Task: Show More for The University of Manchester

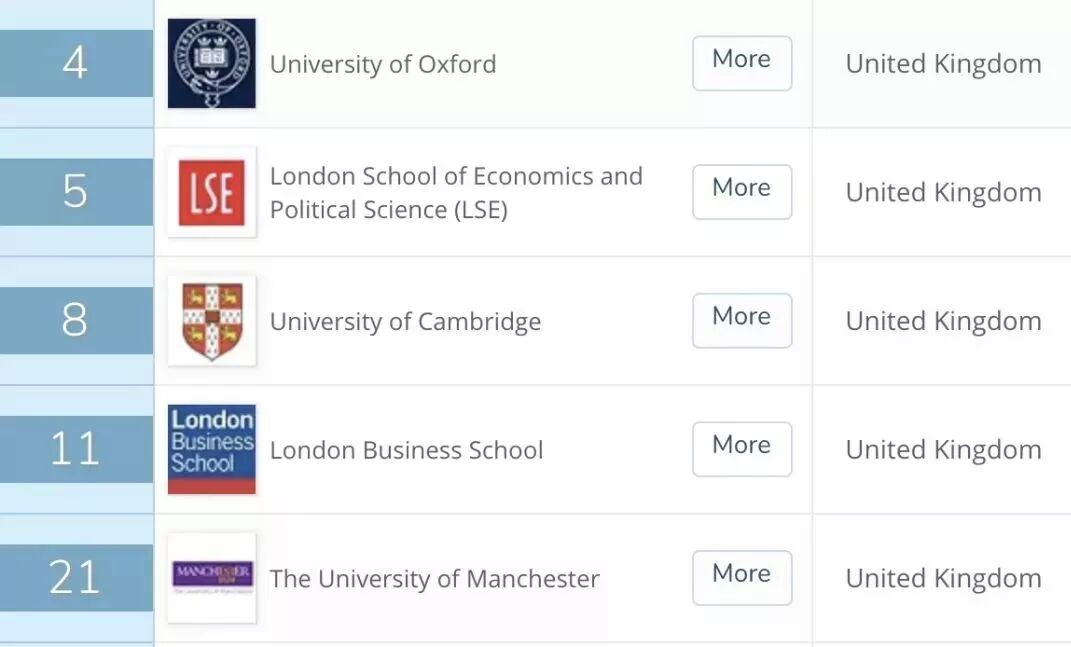Action: point(741,577)
